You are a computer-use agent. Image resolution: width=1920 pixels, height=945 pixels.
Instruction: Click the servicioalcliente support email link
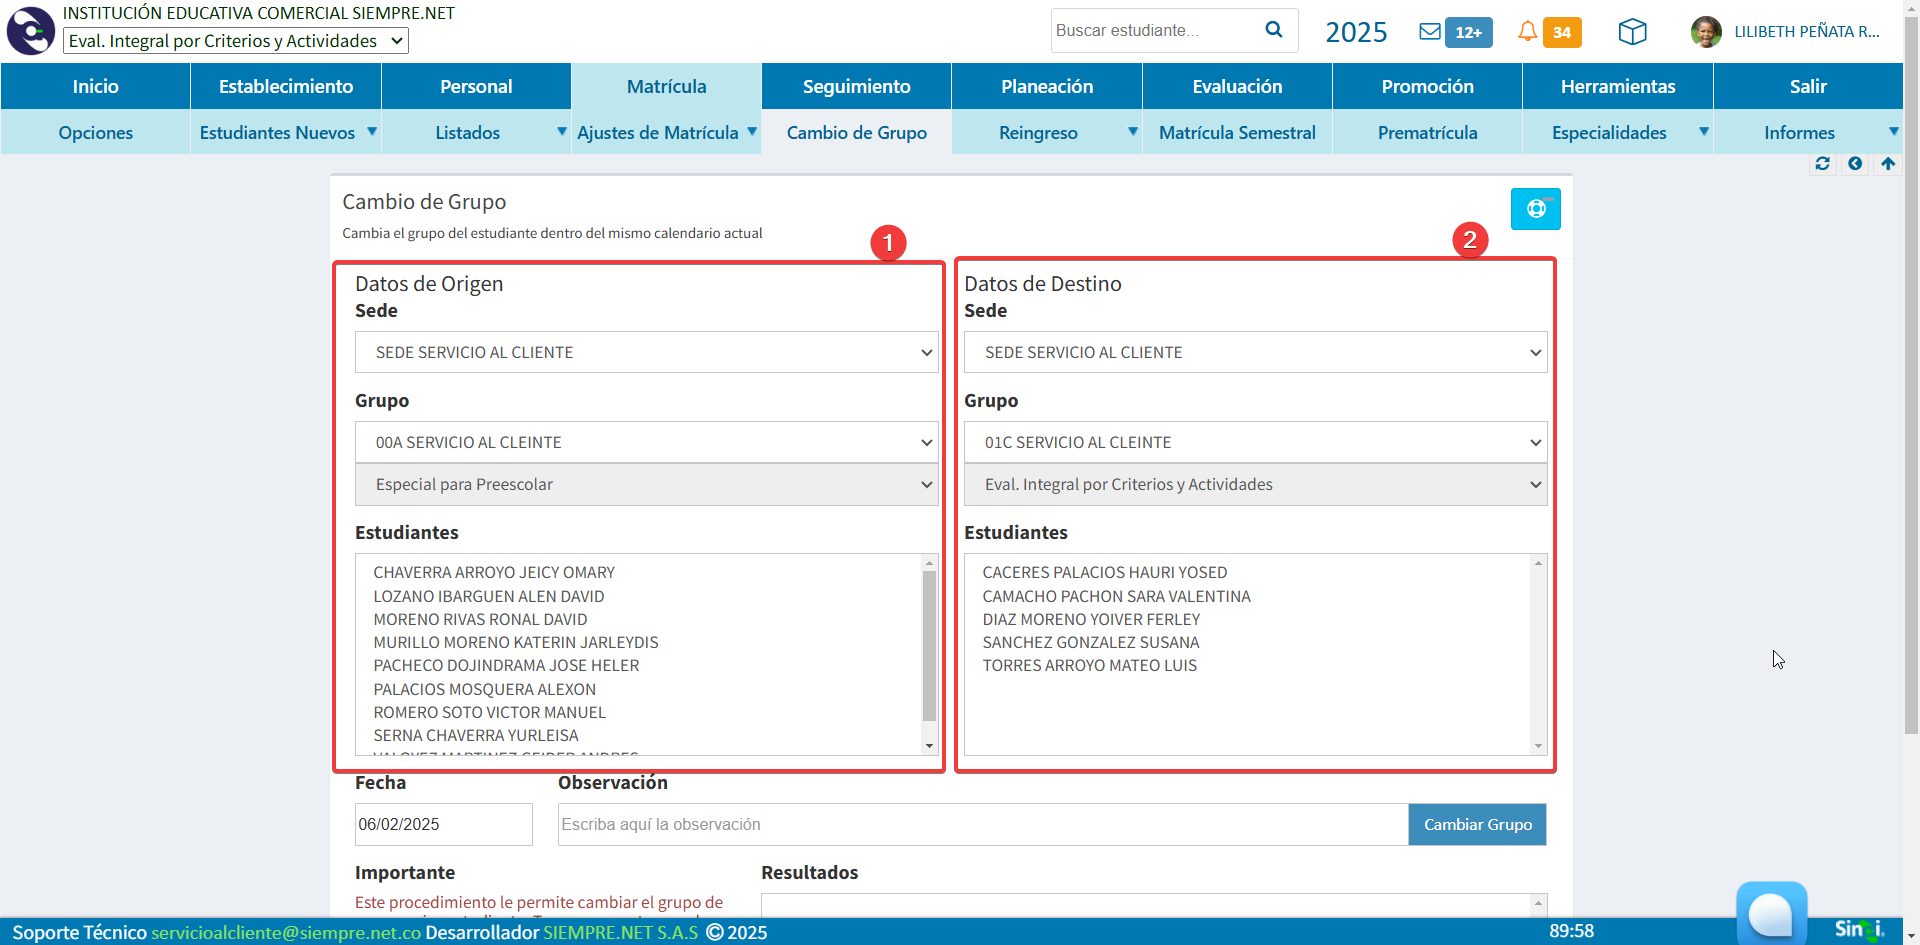pos(286,932)
